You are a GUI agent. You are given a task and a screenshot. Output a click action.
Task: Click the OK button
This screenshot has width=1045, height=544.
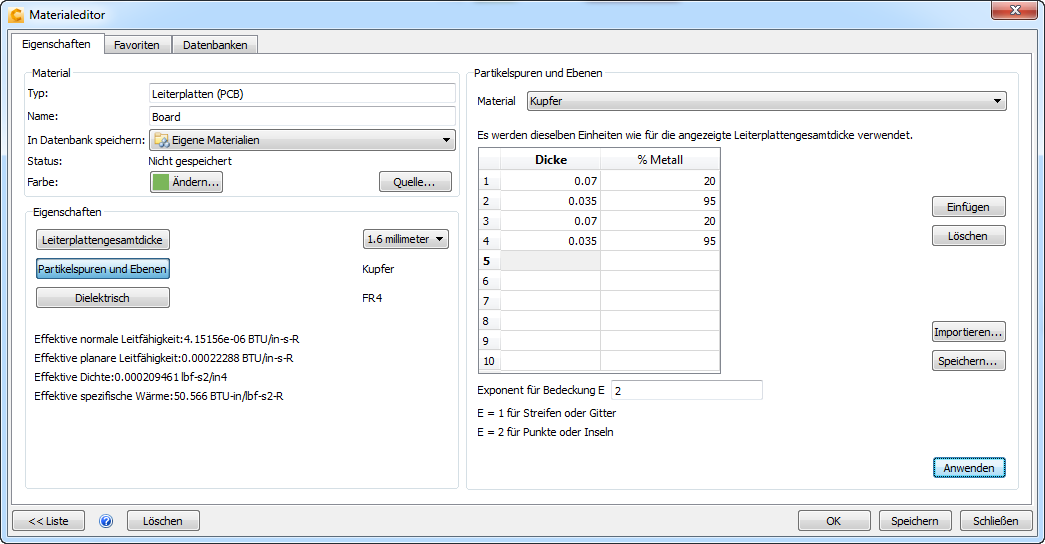(x=834, y=521)
